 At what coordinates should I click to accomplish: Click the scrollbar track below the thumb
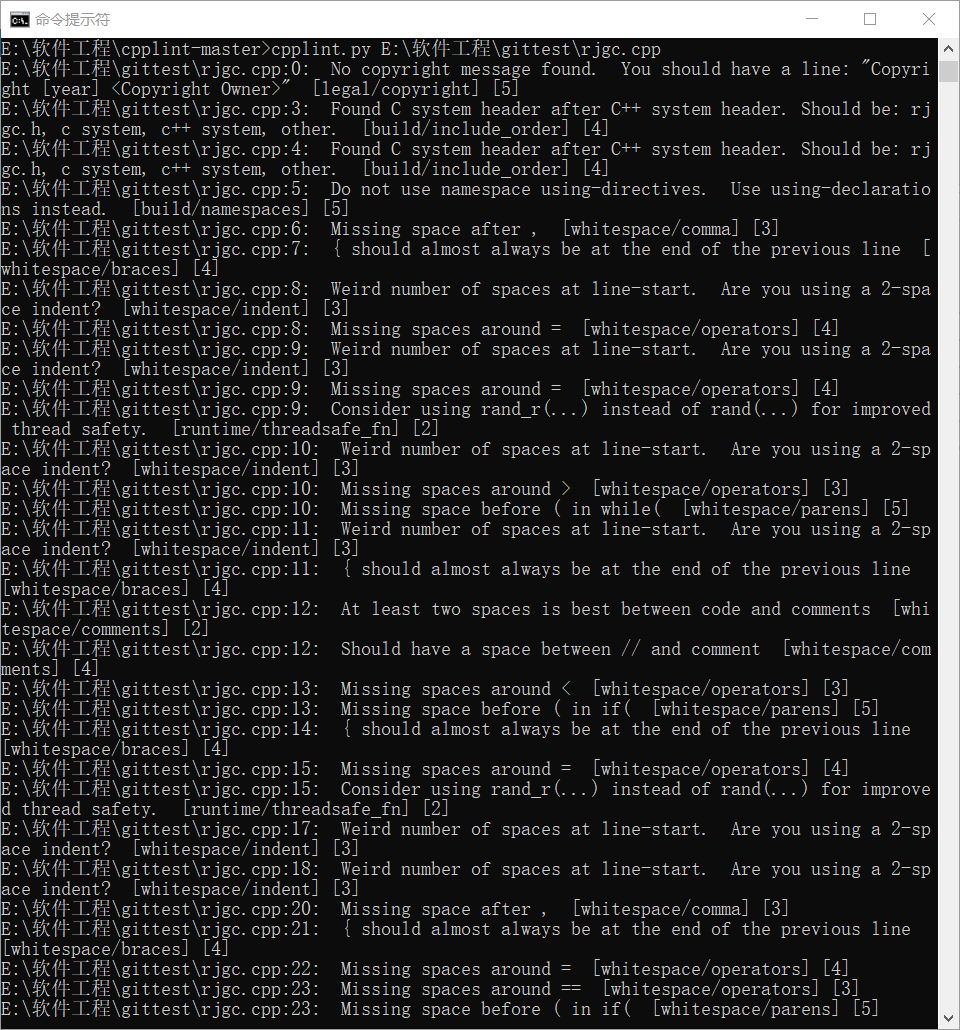point(948,545)
